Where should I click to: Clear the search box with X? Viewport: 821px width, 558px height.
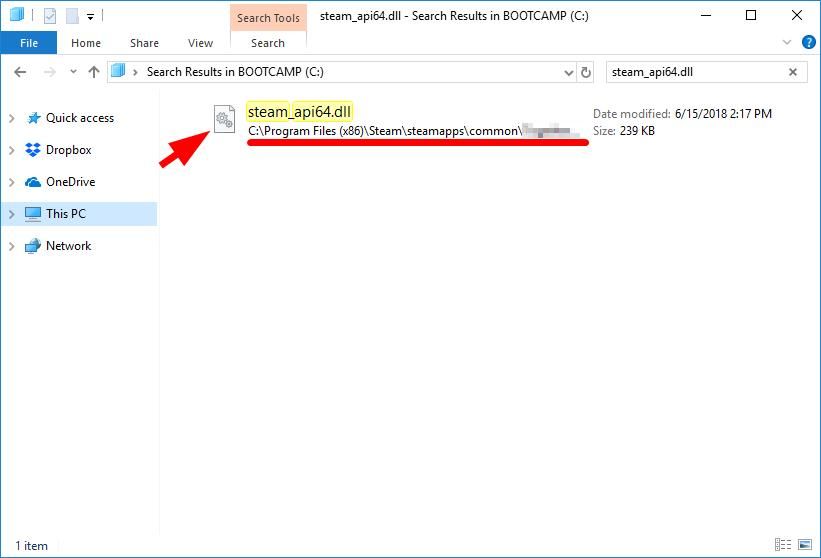(794, 72)
